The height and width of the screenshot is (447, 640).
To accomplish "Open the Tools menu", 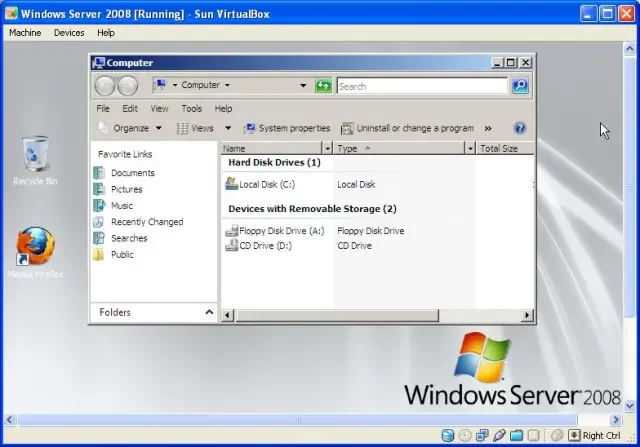I will pyautogui.click(x=191, y=109).
